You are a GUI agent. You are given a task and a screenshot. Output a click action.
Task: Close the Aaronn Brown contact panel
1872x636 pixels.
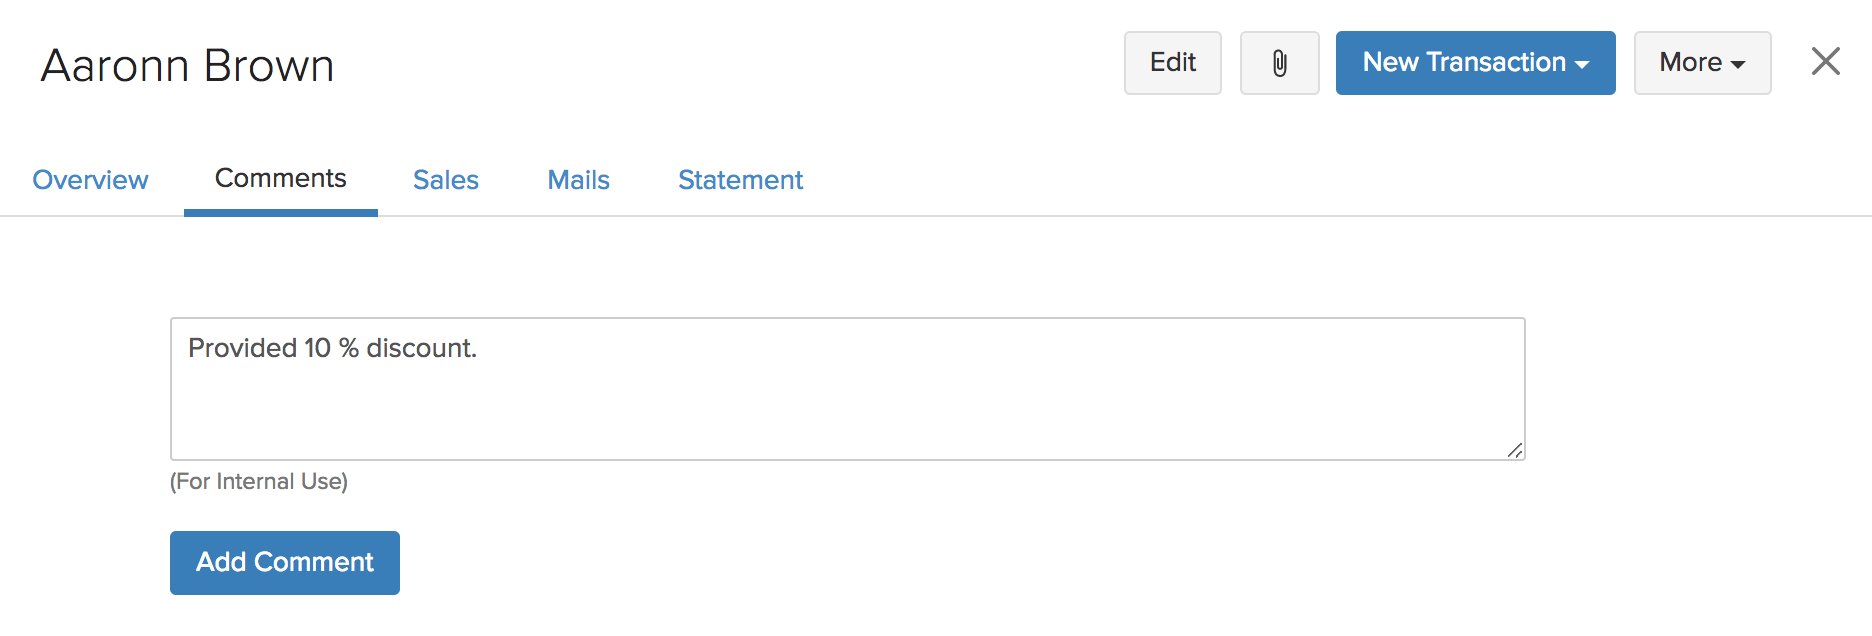1825,62
